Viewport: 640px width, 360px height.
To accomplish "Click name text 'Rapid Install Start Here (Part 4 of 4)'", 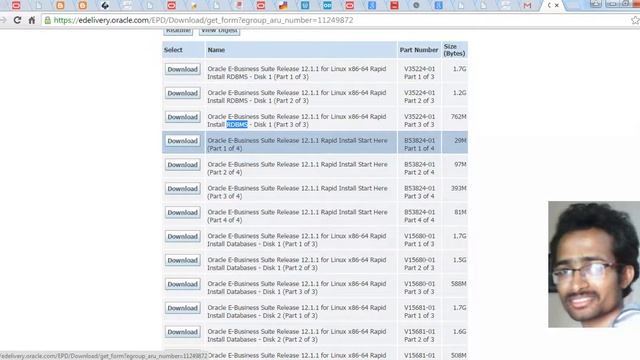I will 297,216.
